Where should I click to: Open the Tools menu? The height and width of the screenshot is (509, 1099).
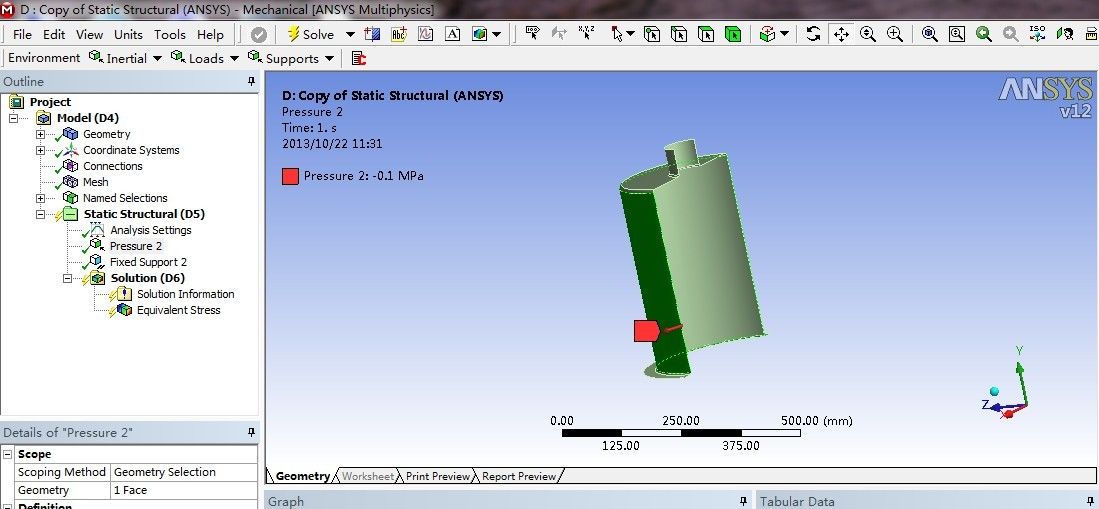click(x=170, y=34)
